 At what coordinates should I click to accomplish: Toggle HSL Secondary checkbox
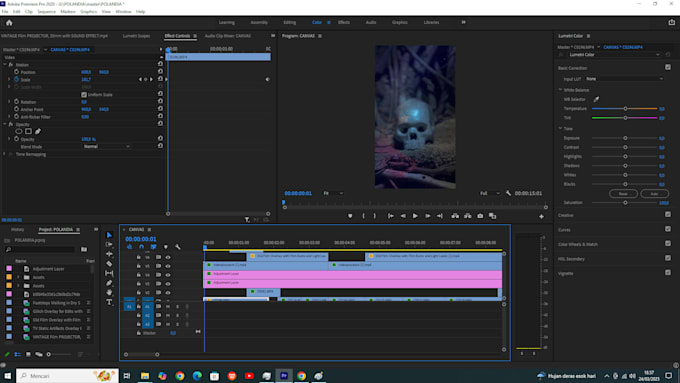tap(668, 258)
